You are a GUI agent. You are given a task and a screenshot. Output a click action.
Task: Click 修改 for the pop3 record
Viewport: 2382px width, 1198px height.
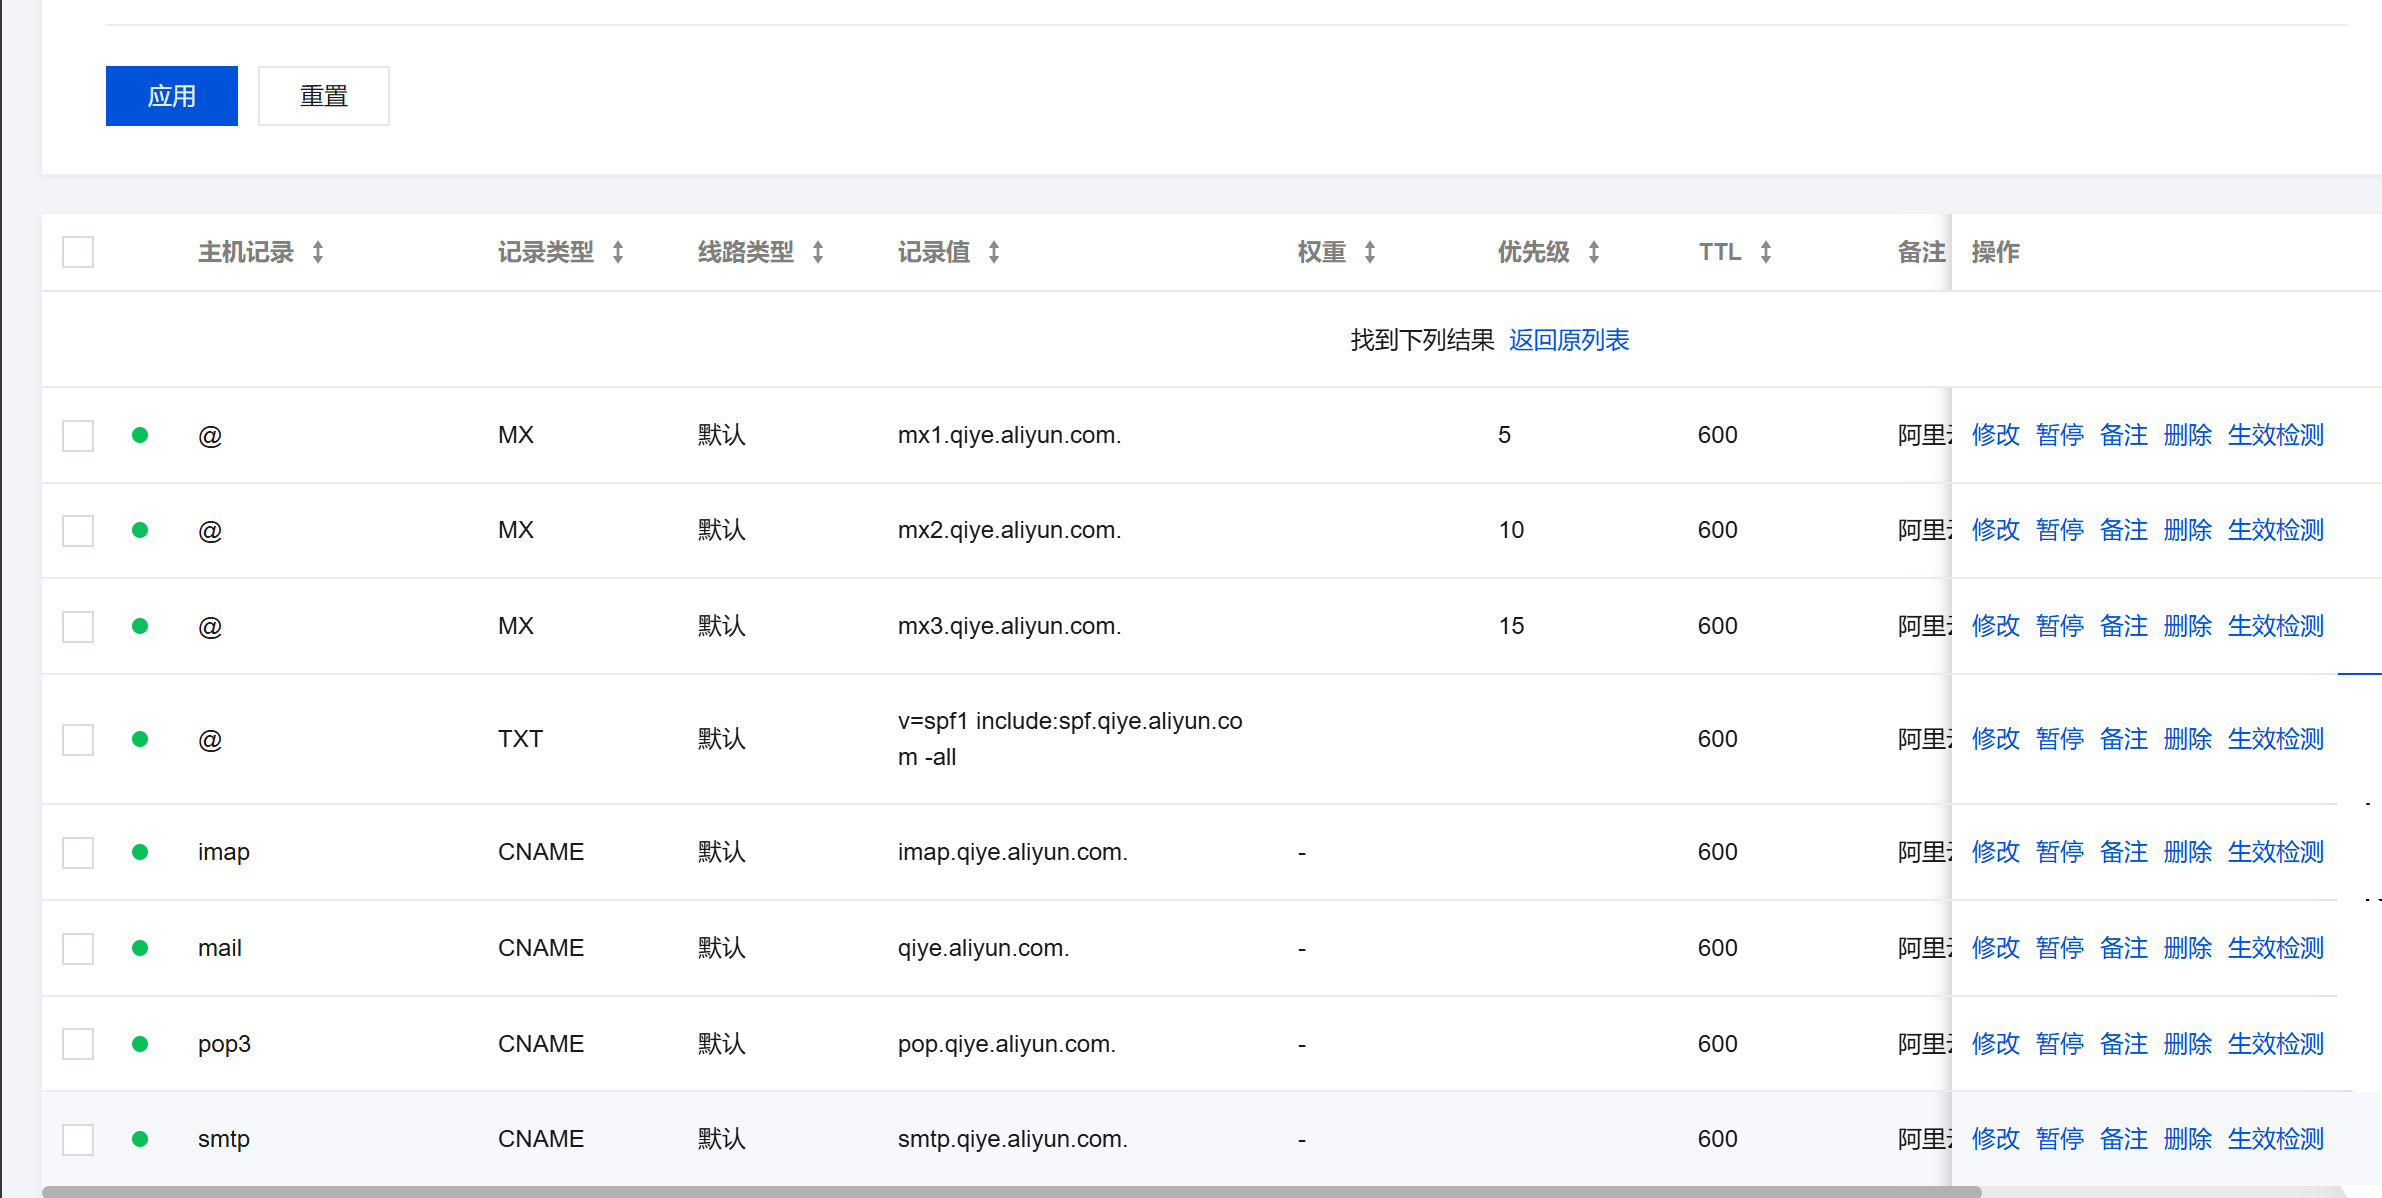(1996, 1044)
